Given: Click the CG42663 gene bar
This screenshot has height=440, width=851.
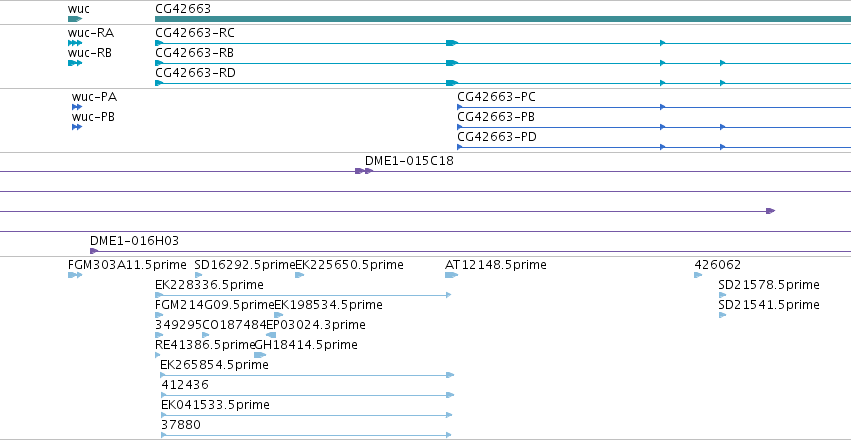Looking at the screenshot, I should pos(503,19).
